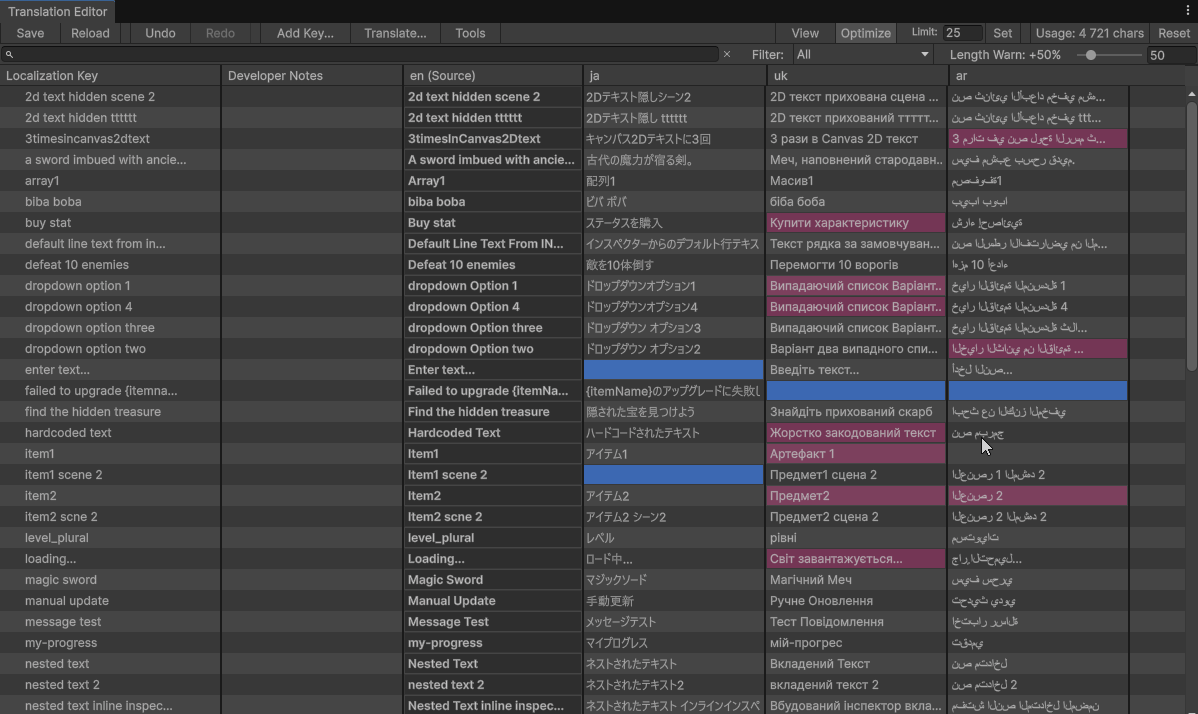Reset the character usage counter

[x=1172, y=33]
